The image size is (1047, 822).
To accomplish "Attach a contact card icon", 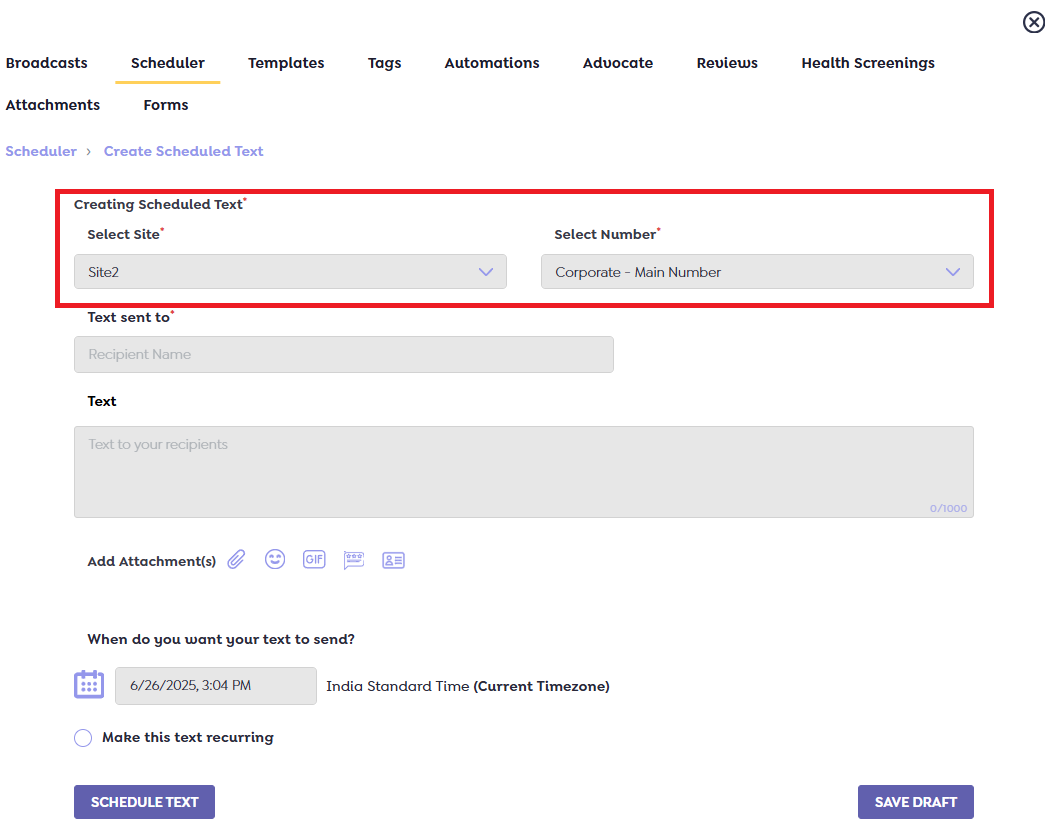I will click(393, 560).
